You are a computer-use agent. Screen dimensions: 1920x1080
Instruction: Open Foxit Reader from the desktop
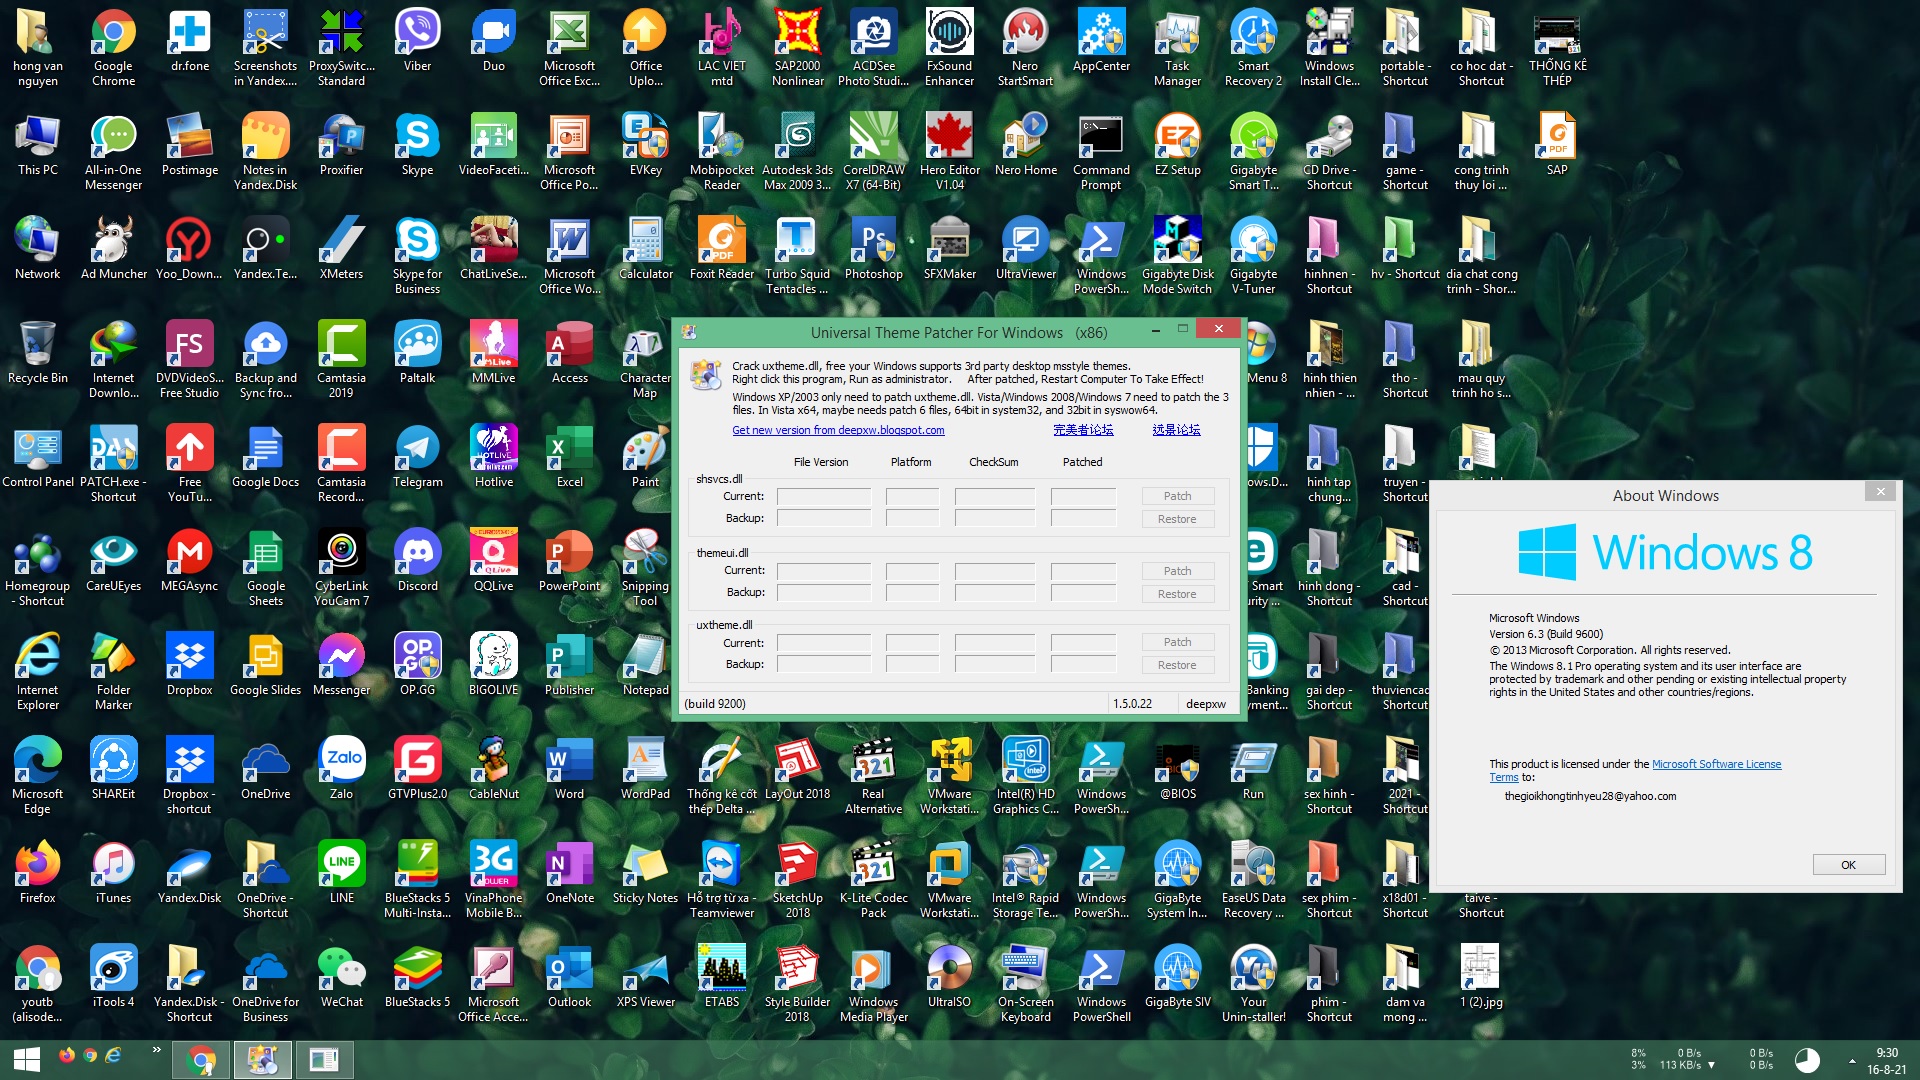[721, 248]
